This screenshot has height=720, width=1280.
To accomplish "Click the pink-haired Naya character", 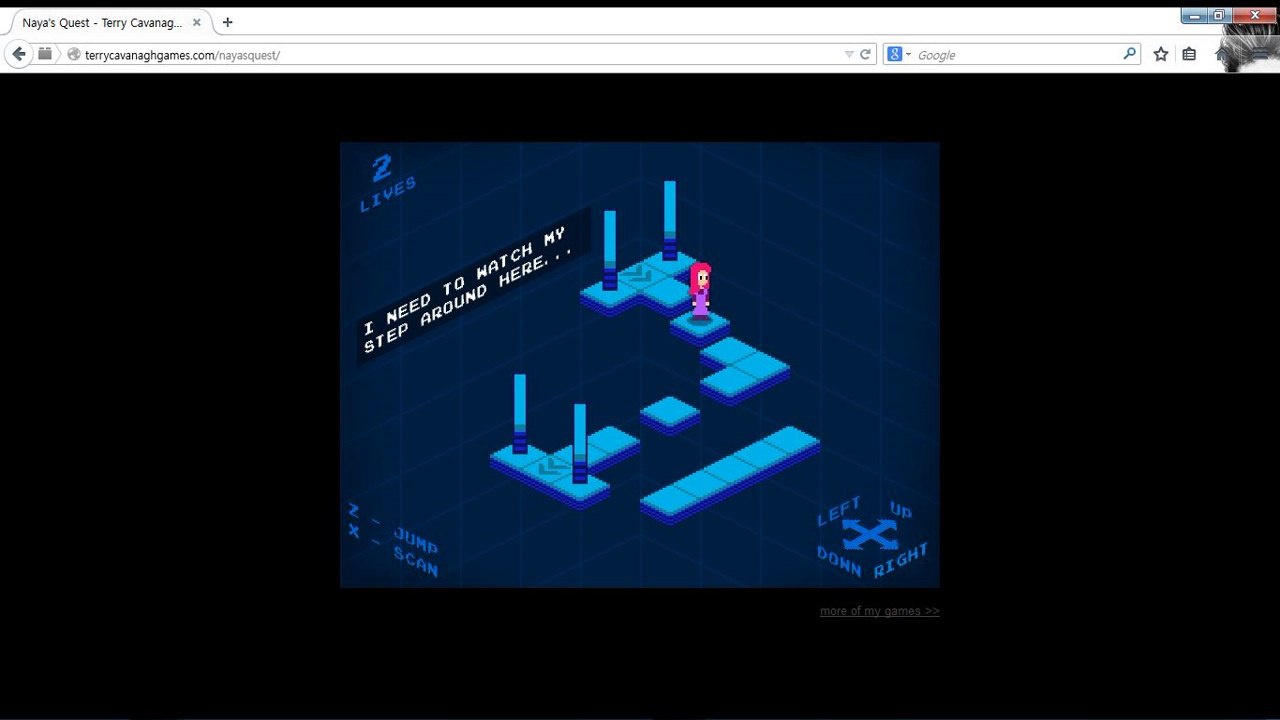I will coord(700,291).
